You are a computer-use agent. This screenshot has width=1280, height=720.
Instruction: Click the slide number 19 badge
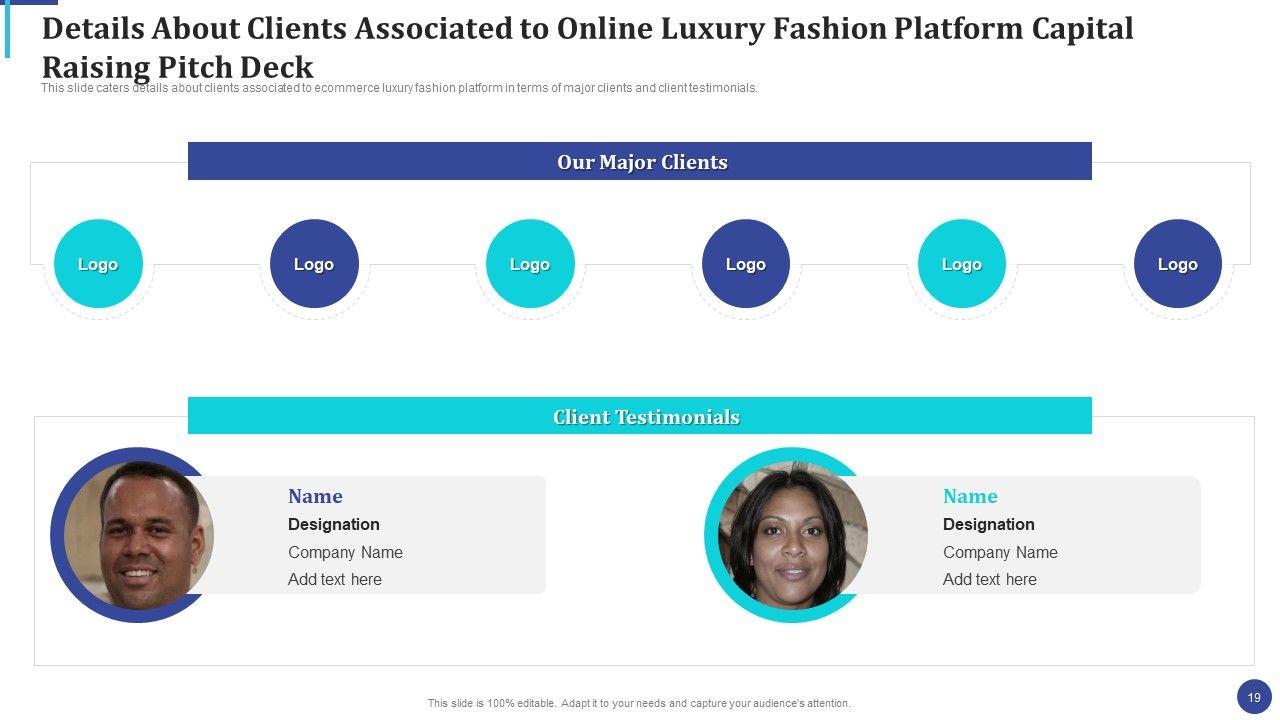point(1254,697)
